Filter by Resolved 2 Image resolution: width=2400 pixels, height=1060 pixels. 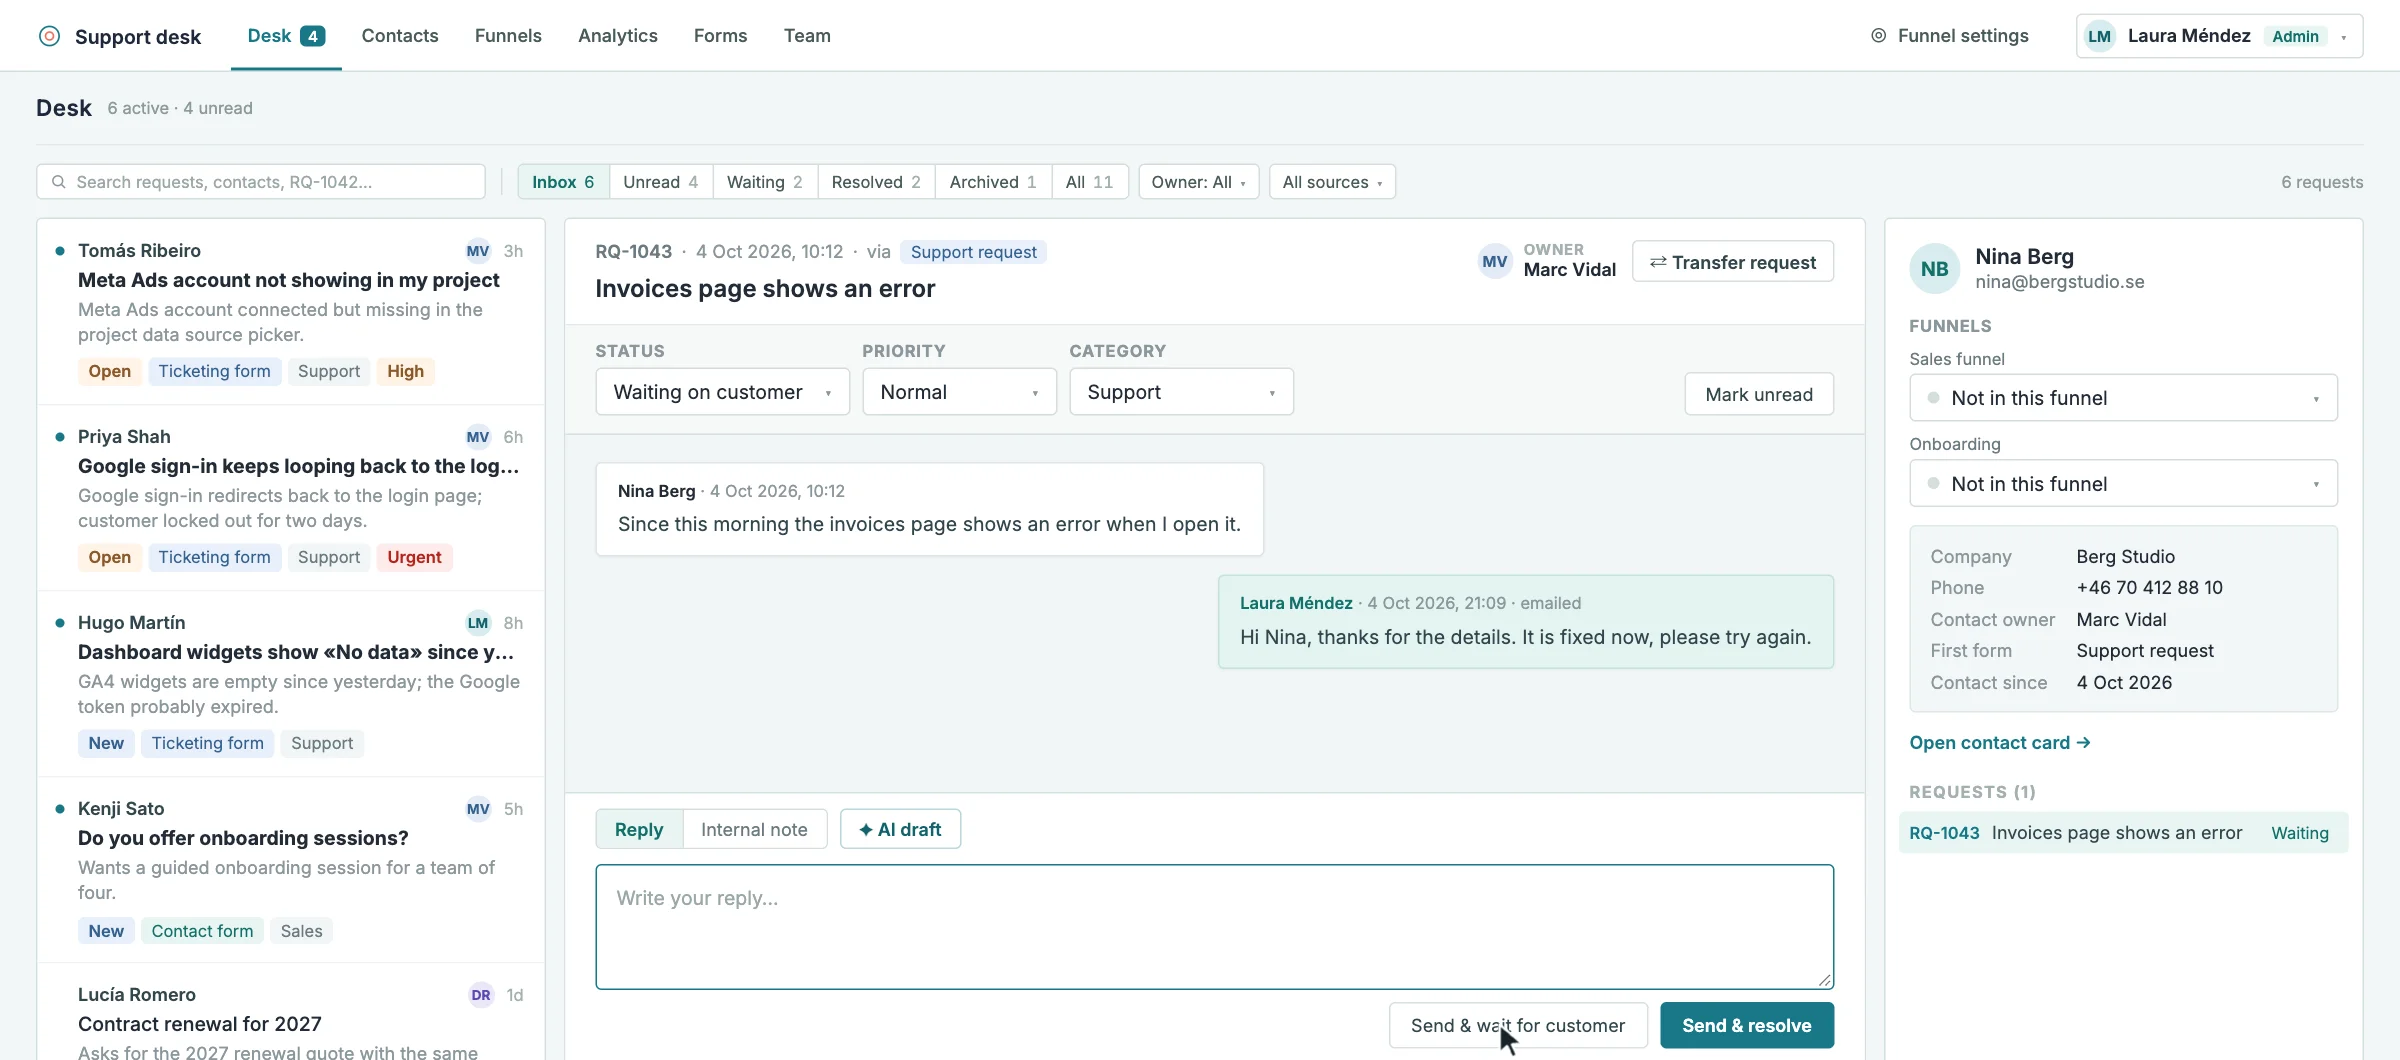(x=876, y=182)
